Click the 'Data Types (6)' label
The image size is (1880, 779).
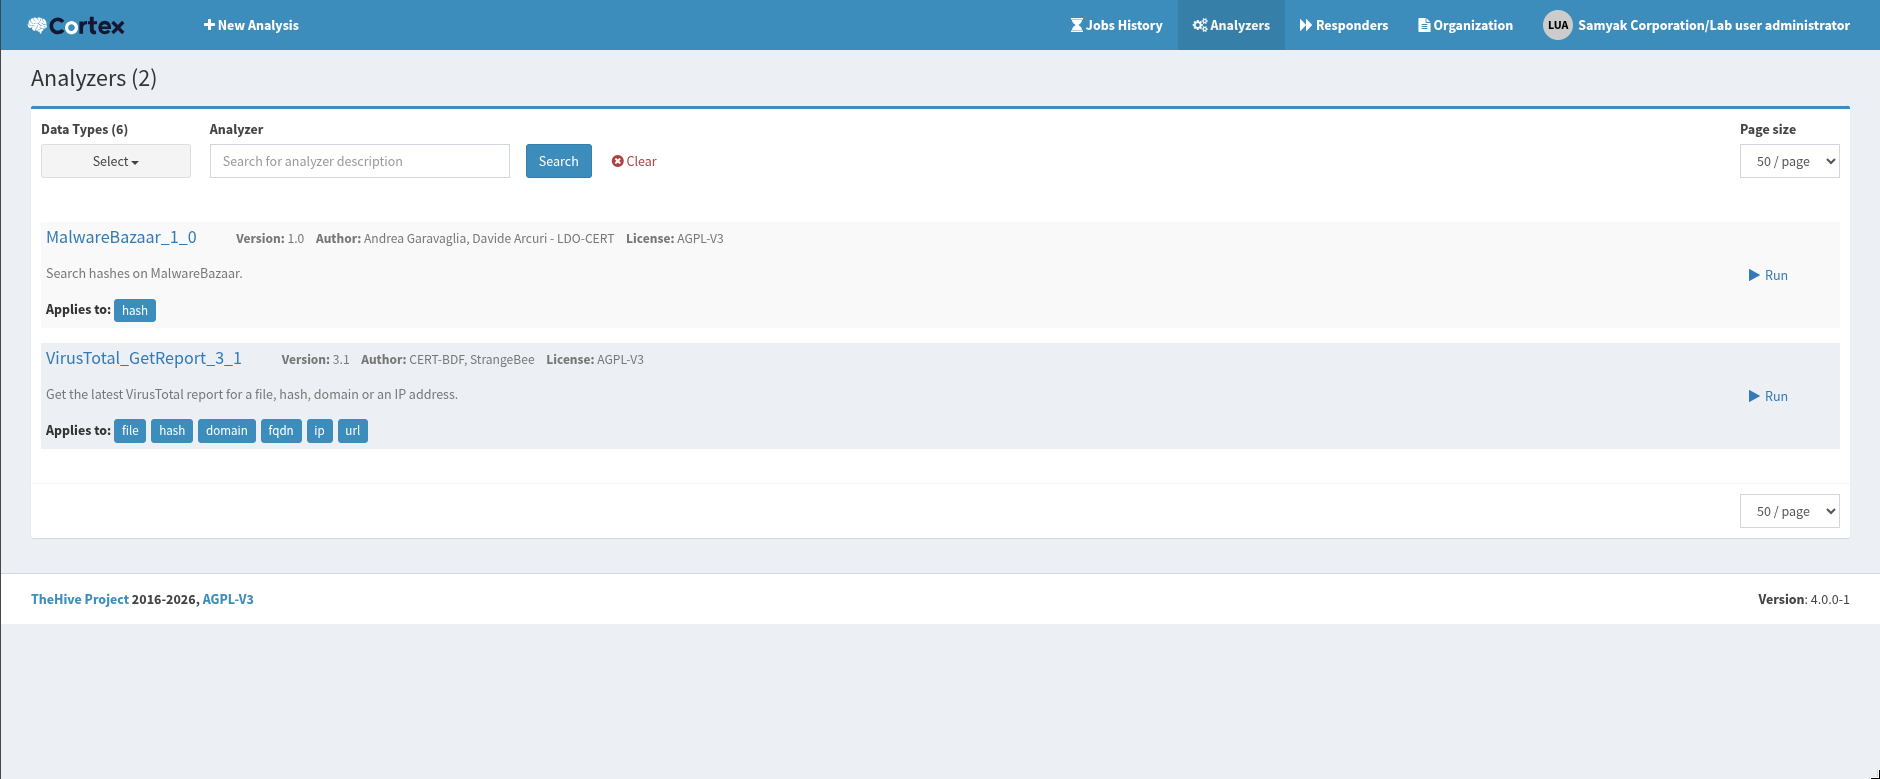(x=85, y=129)
